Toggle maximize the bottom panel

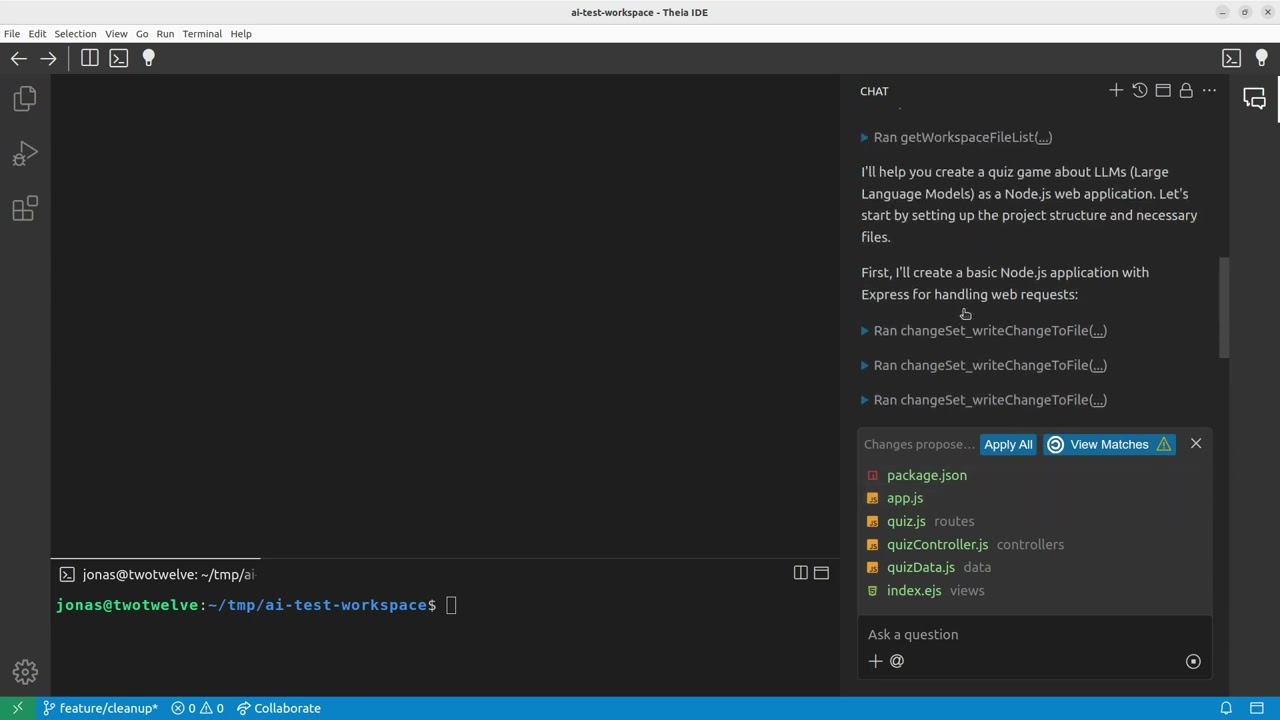821,573
